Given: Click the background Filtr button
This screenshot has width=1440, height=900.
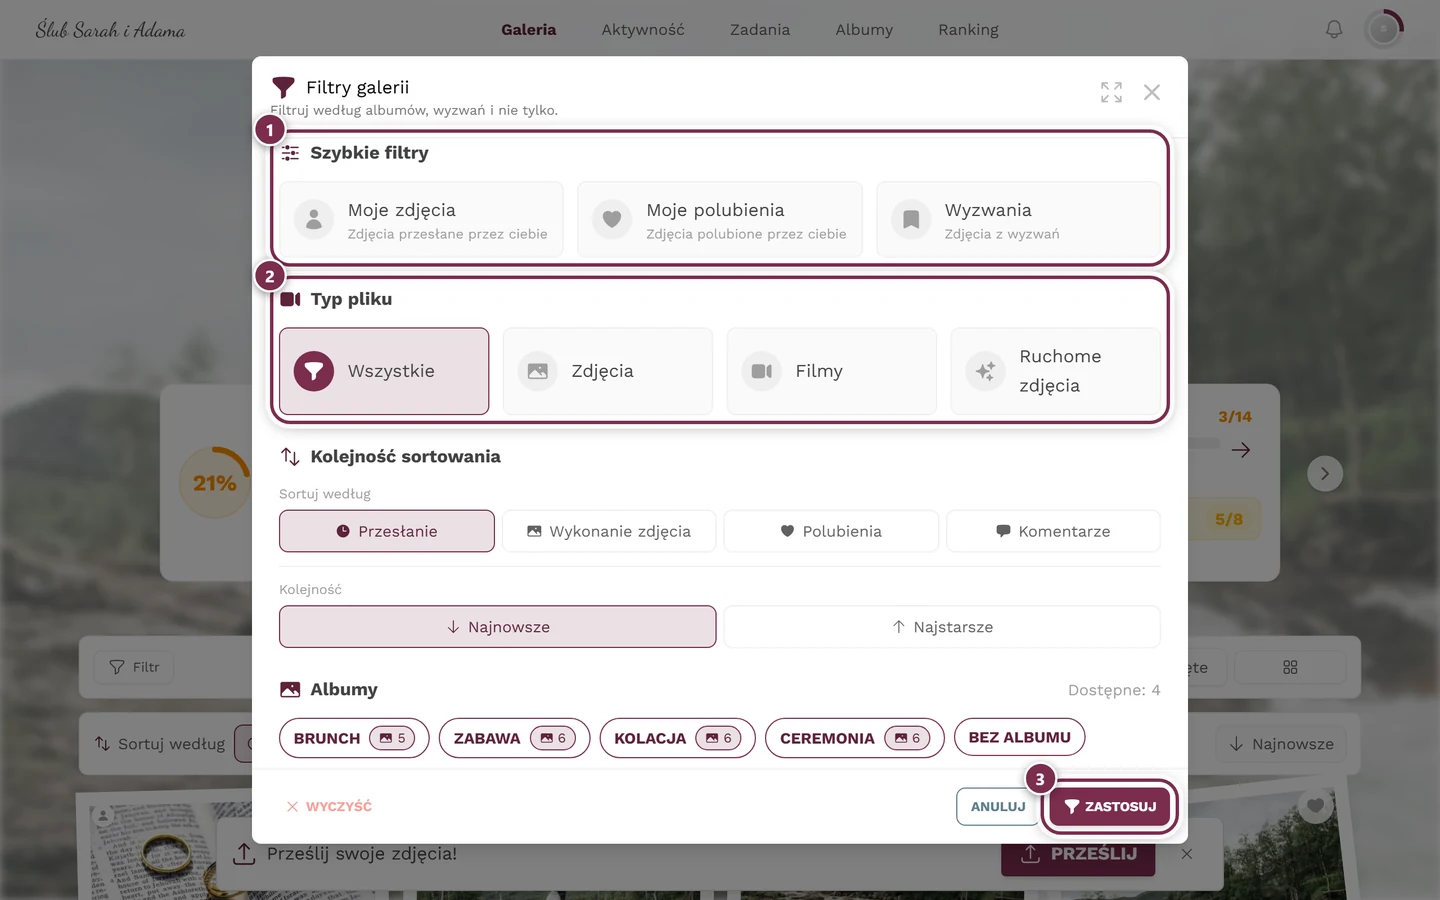Looking at the screenshot, I should 134,667.
